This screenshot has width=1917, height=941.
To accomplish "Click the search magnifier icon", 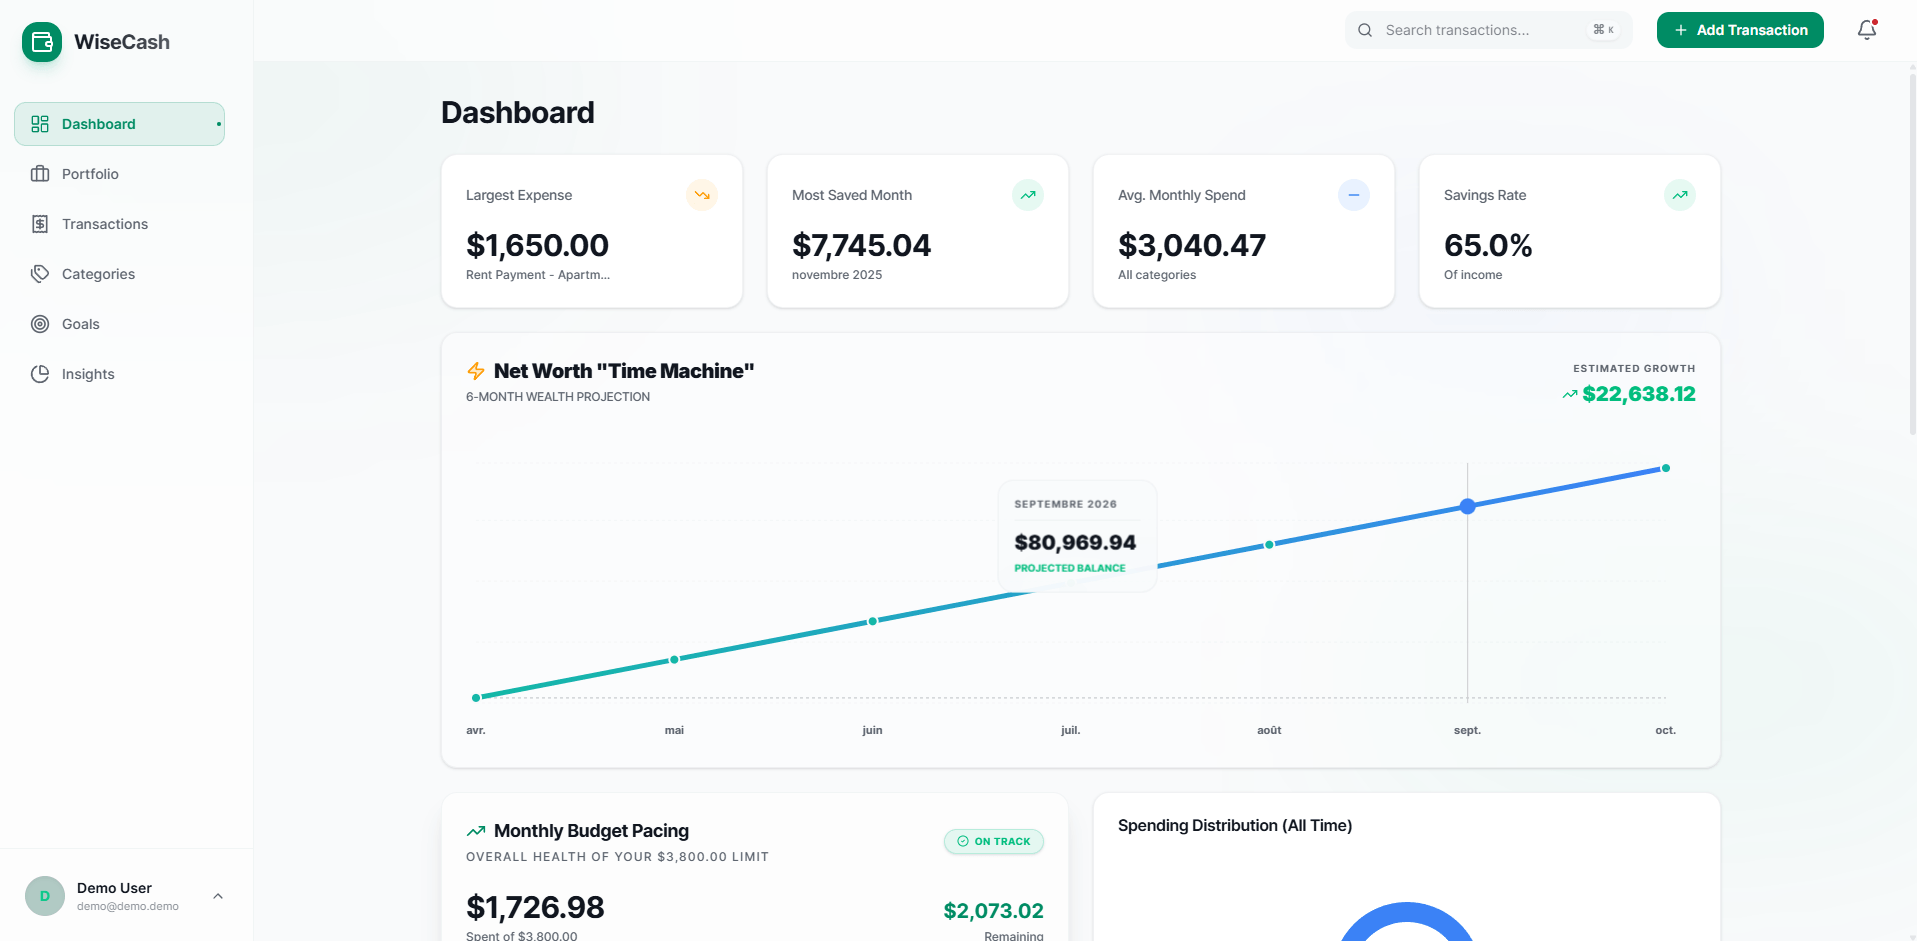I will (1365, 30).
